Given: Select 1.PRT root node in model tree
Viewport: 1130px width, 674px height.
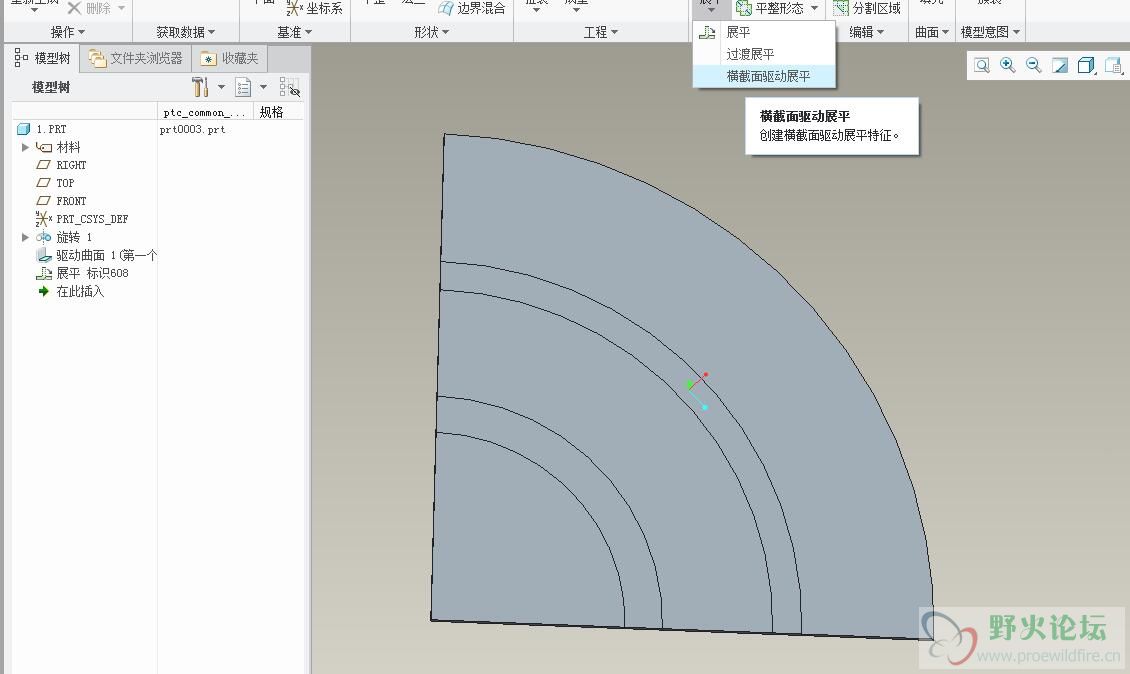Looking at the screenshot, I should [x=42, y=129].
